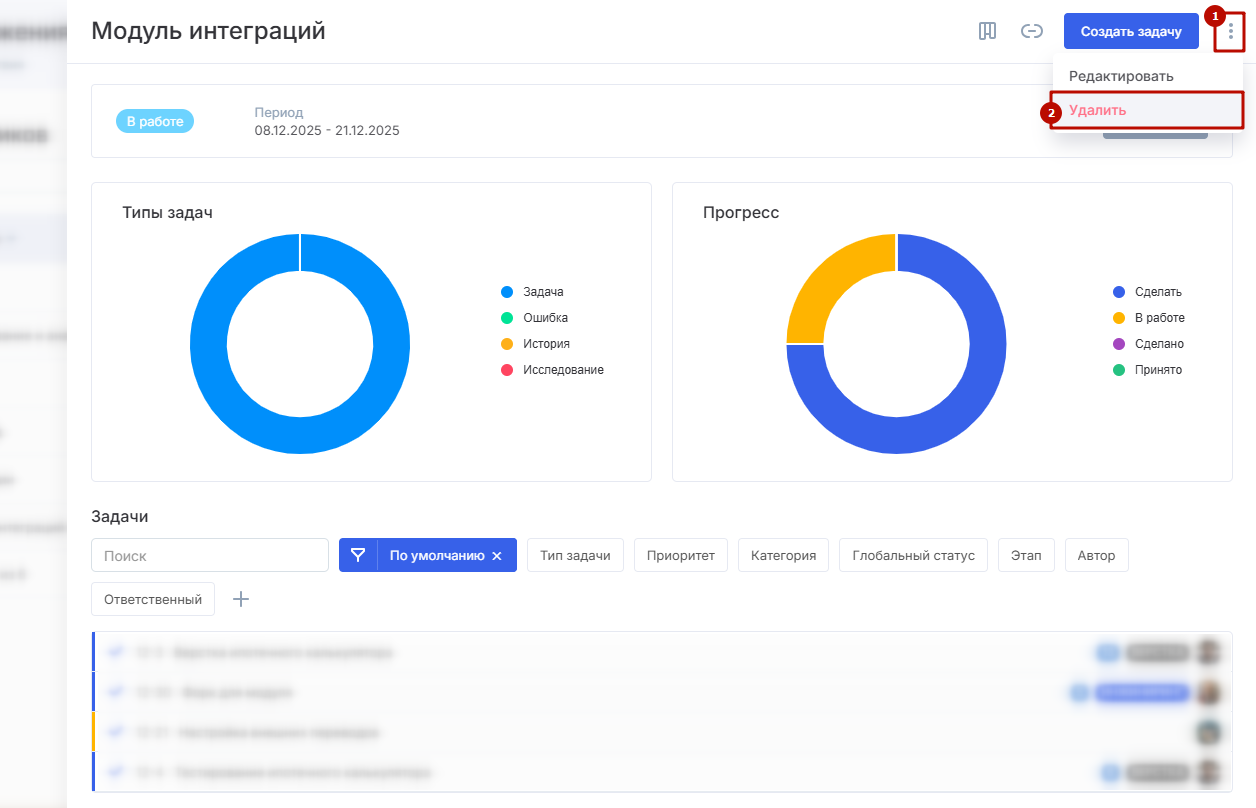Toggle 'Задача' legend item in task types
The image size is (1256, 808).
(x=543, y=292)
